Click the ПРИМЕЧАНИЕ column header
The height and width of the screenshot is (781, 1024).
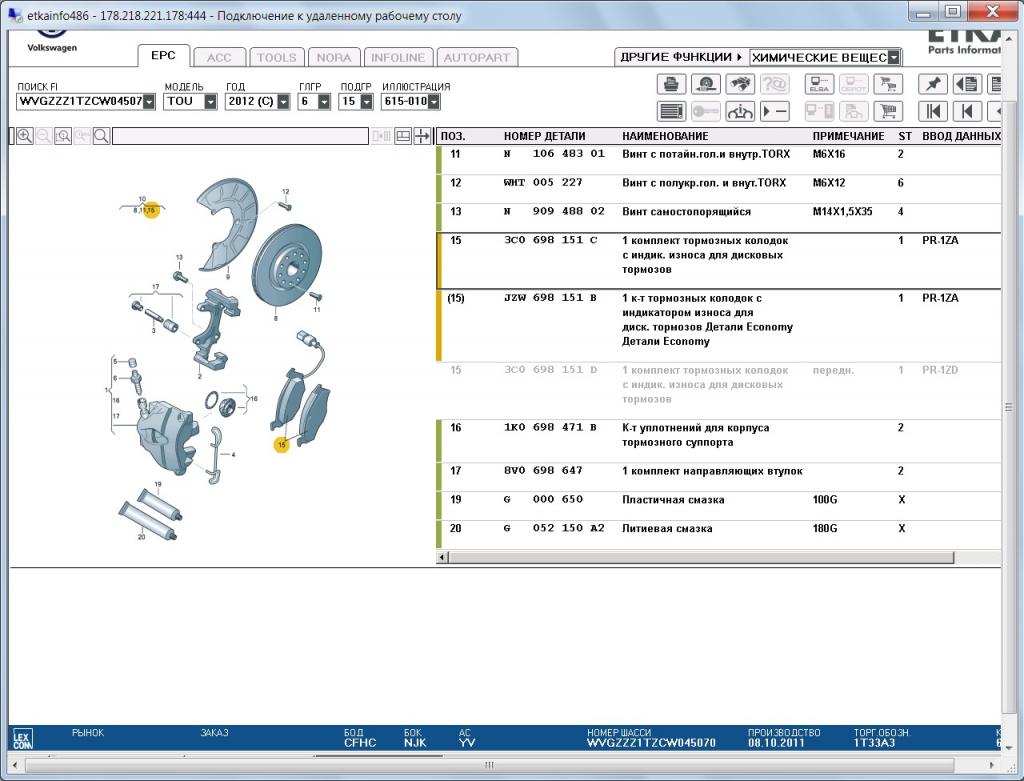(x=848, y=136)
